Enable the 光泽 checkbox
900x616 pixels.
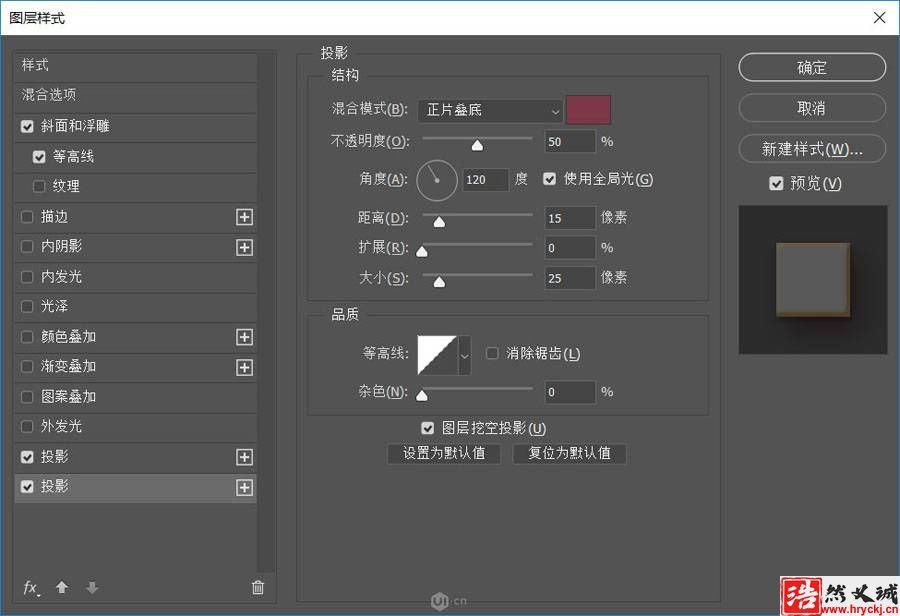(27, 307)
